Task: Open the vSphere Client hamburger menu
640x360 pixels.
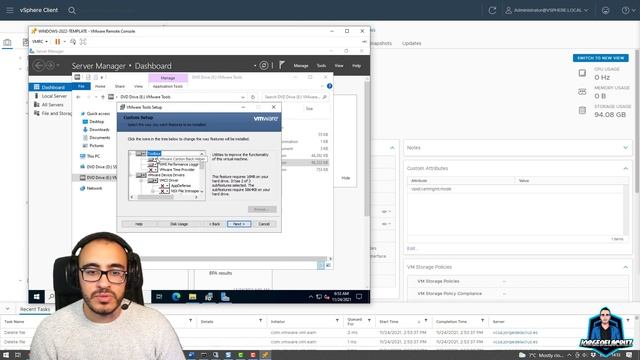Action: point(10,10)
